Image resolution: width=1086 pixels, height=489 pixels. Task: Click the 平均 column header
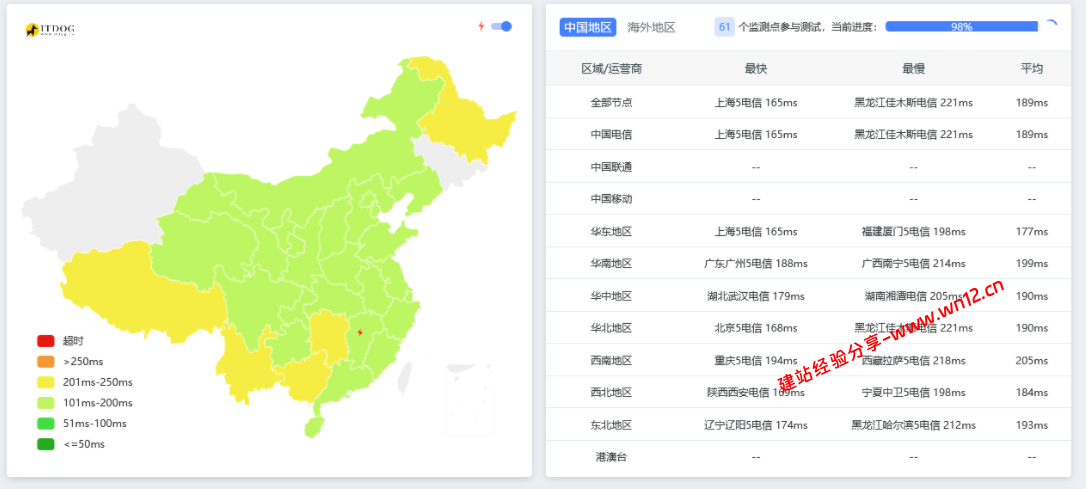(1031, 69)
